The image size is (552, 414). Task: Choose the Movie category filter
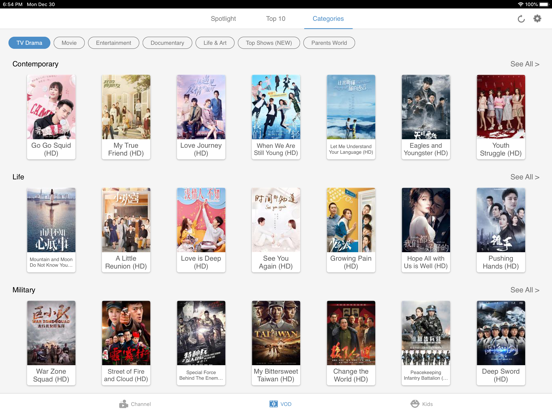69,43
